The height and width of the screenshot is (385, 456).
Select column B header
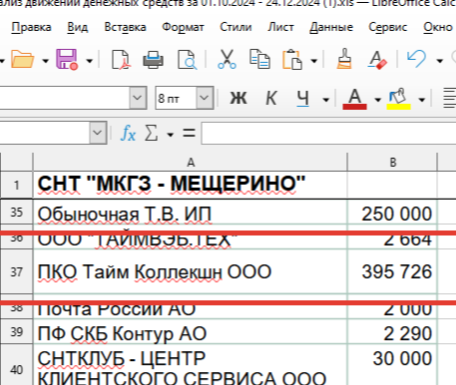(392, 162)
